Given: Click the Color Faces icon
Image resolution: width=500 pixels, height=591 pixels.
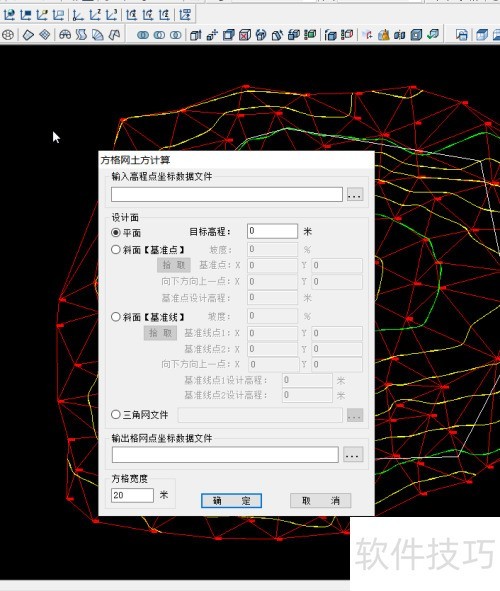Looking at the screenshot, I should [310, 35].
